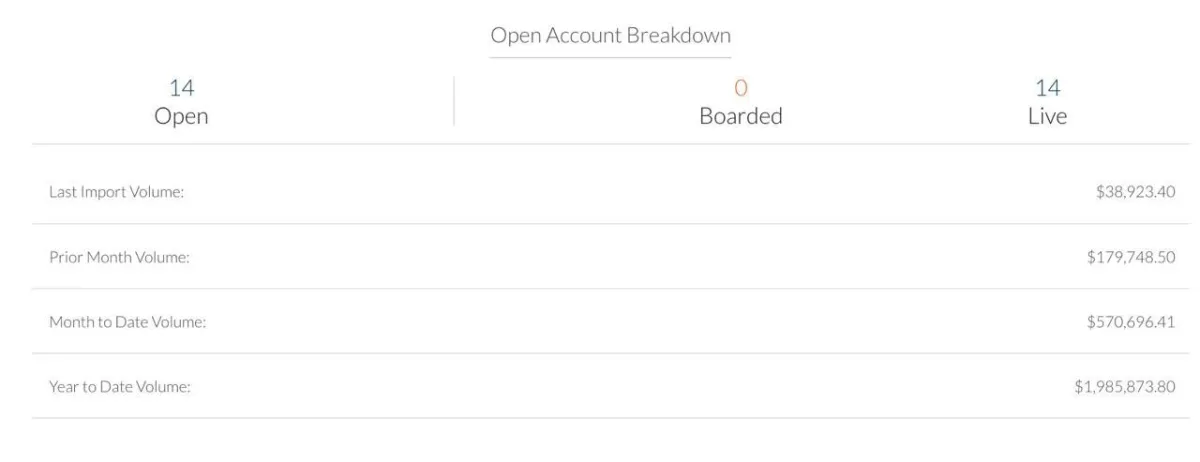Click the Year to Date Volume label
Screen dimensions: 1200x462
[120, 386]
